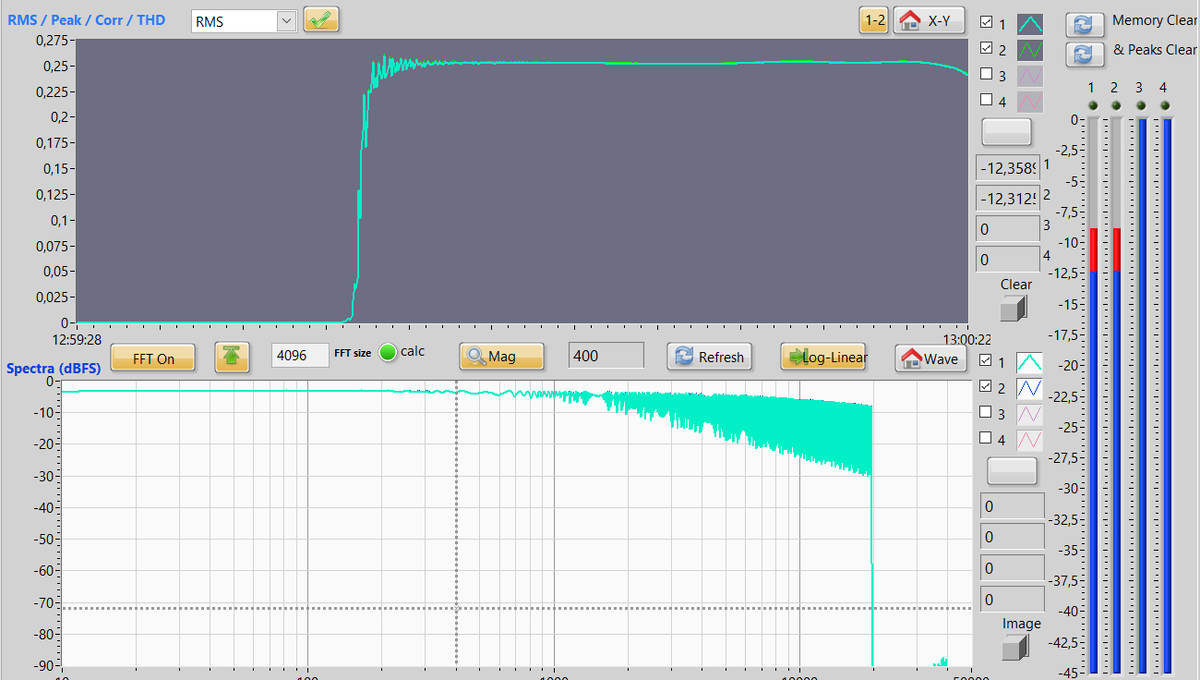The image size is (1200, 680).
Task: Enable RMS channel 4 checkbox
Action: (987, 100)
